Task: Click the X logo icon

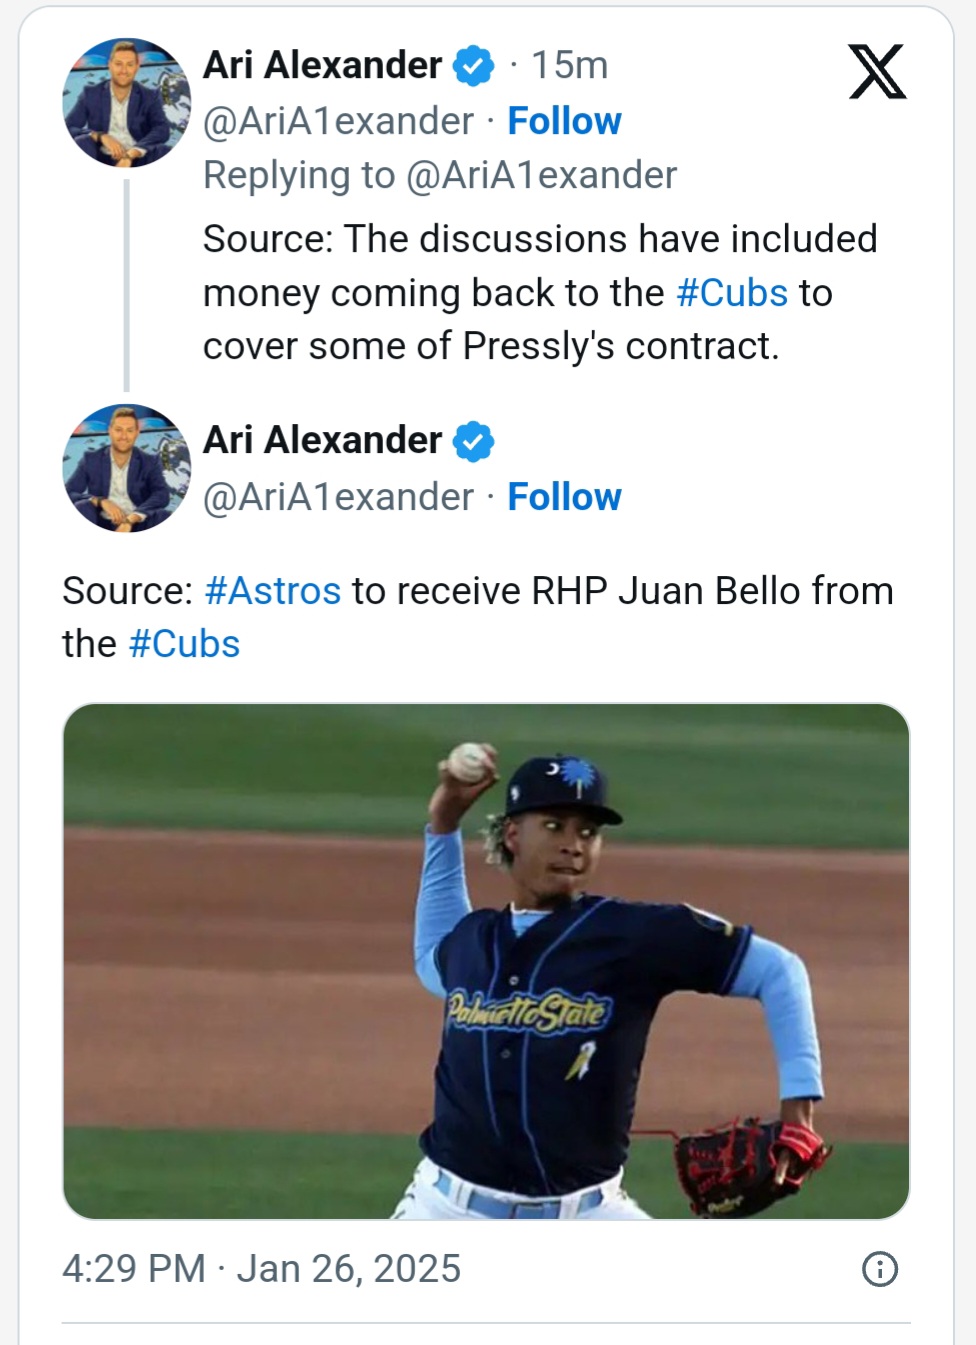Action: coord(877,72)
